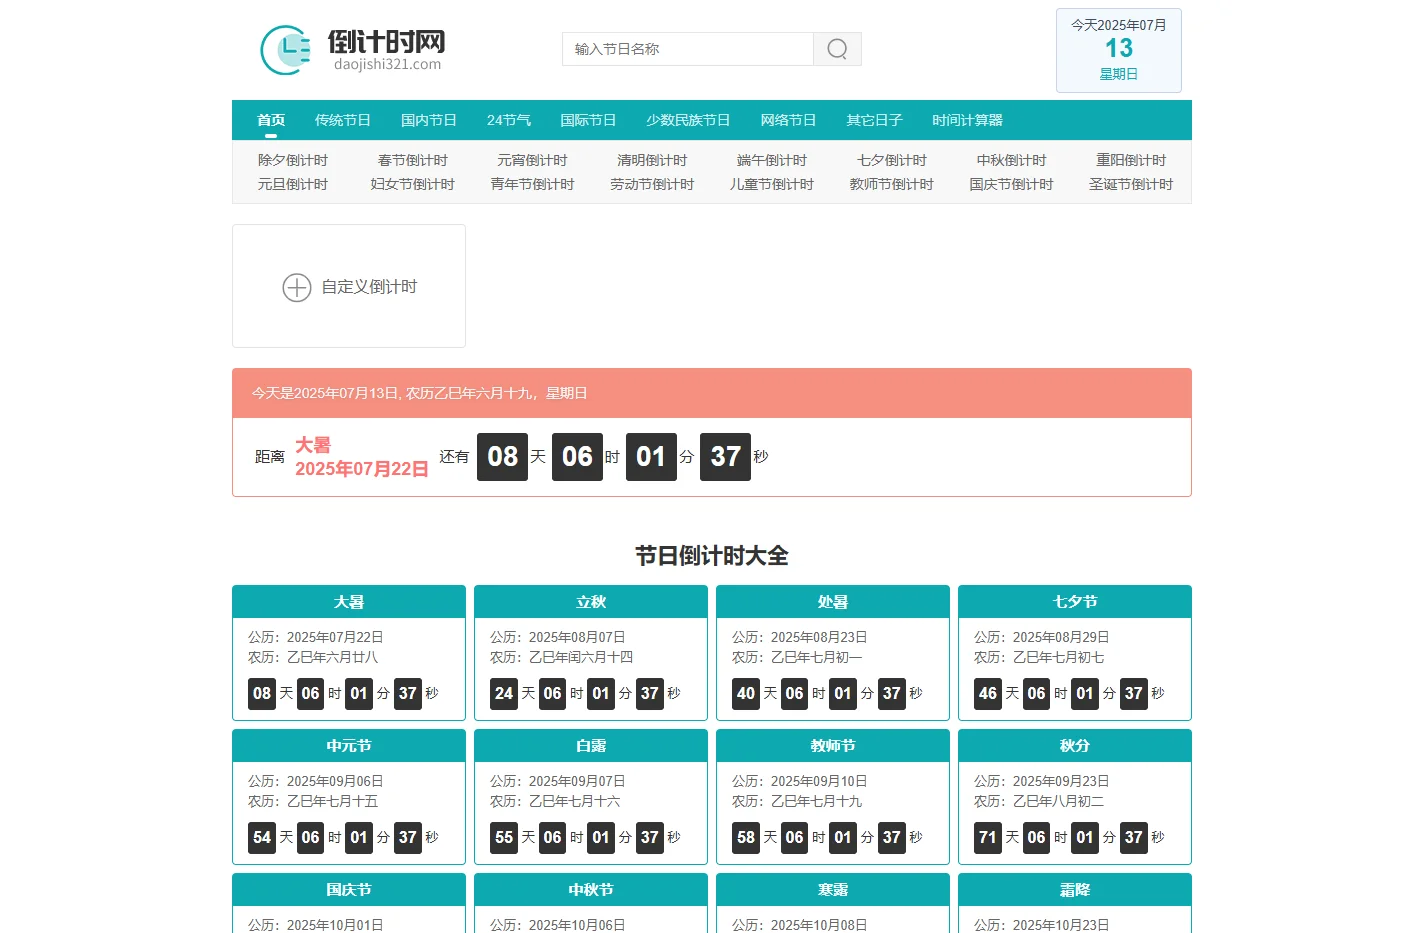Open the 白露 card header
Screen dimensions: 1424x933
click(591, 746)
